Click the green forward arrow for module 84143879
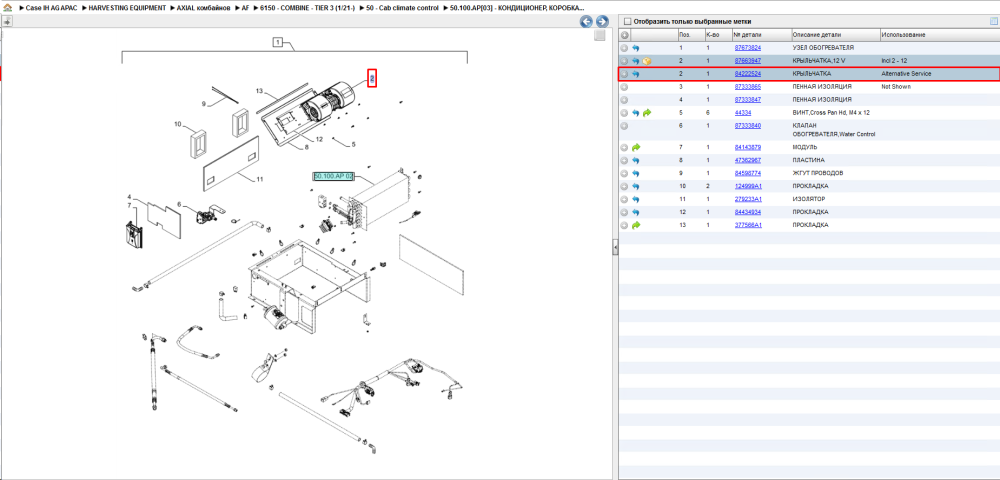 tap(636, 147)
